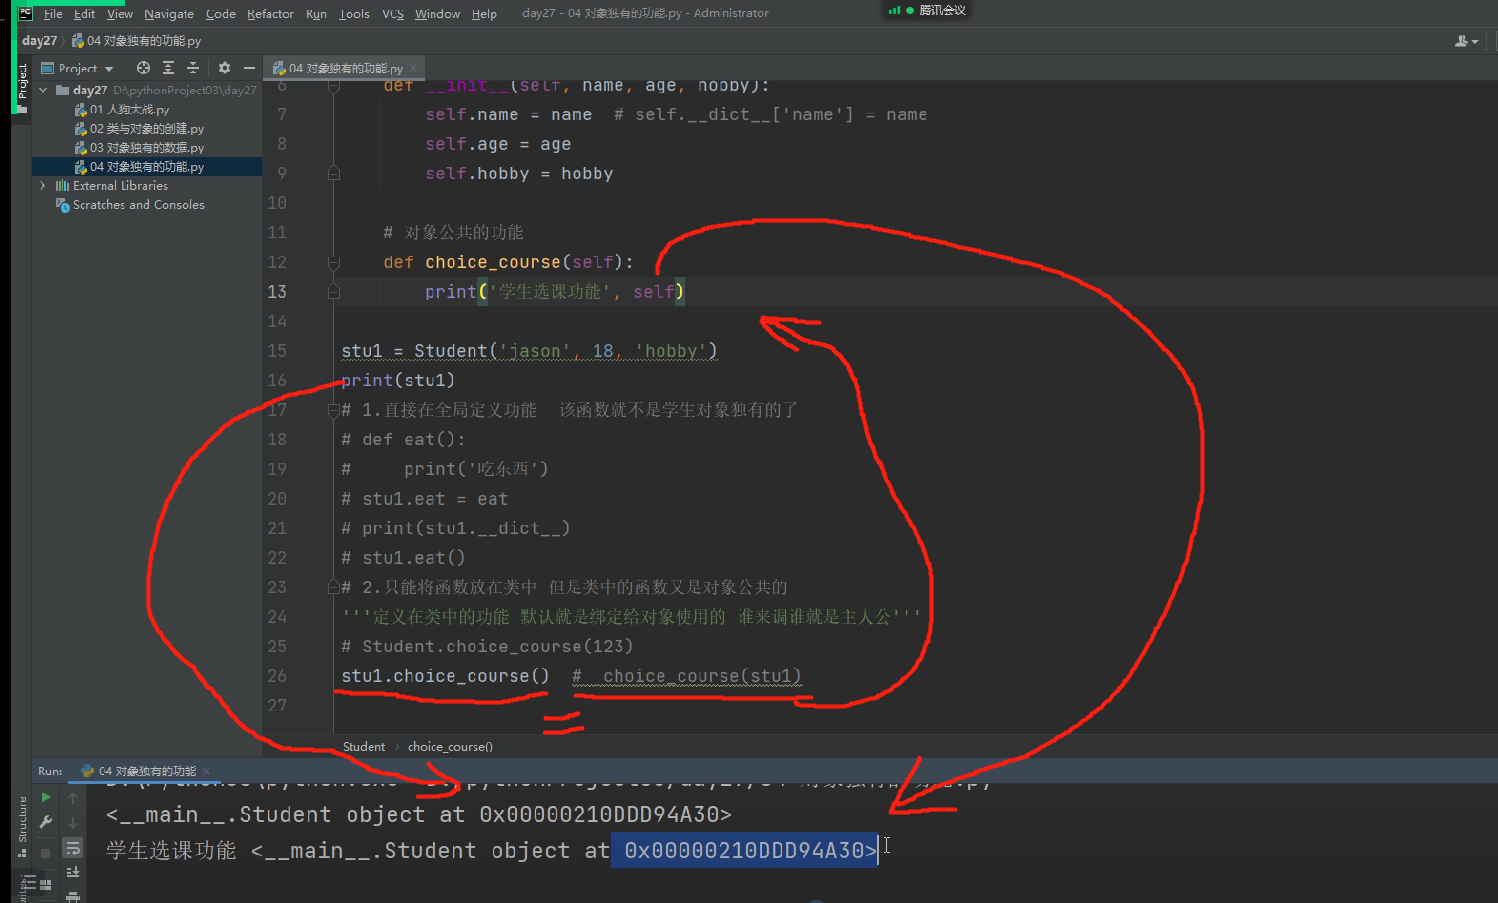Expand External Libraries node
The image size is (1498, 903).
click(x=43, y=186)
